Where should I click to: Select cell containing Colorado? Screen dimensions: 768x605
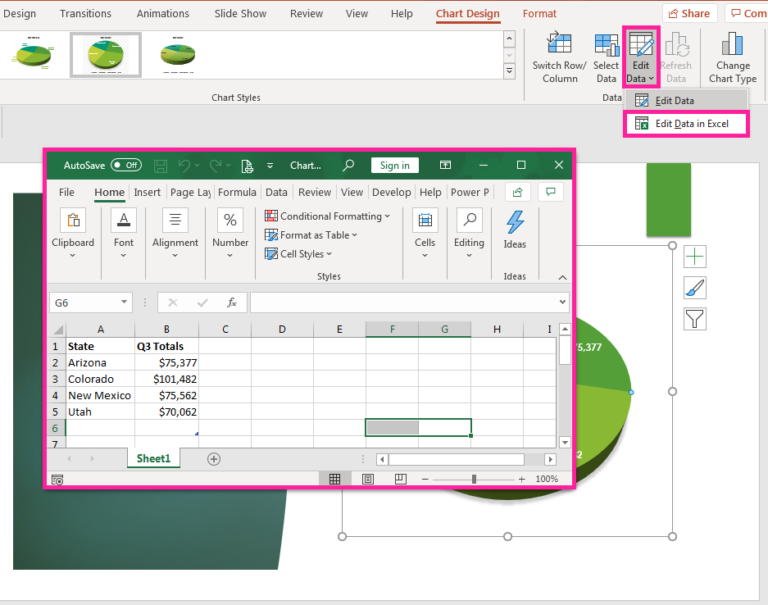pyautogui.click(x=100, y=379)
